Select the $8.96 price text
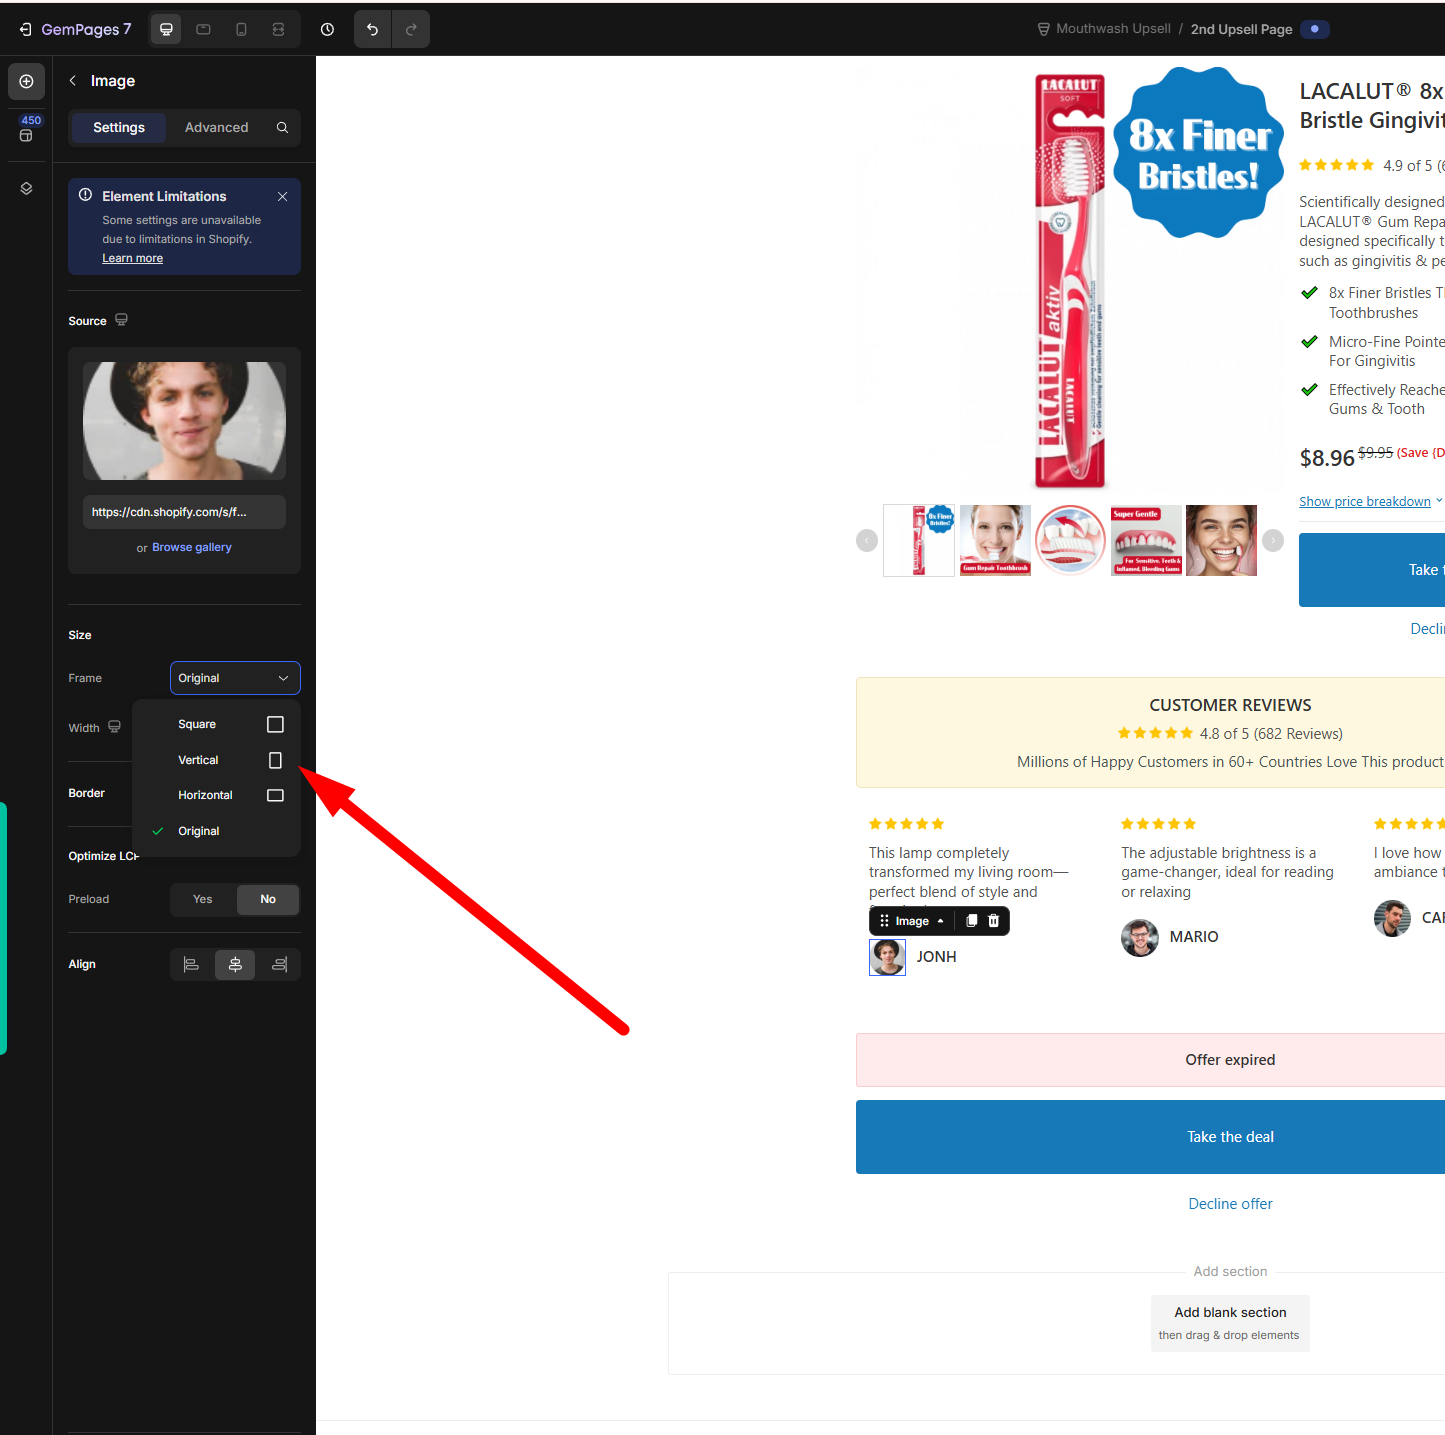 [x=1326, y=458]
